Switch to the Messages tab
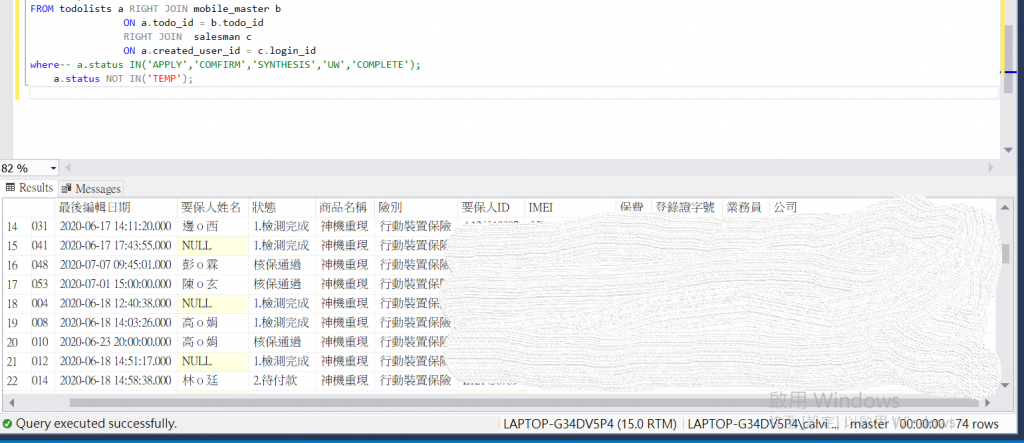Screen dimensions: 1024x443 (91, 189)
